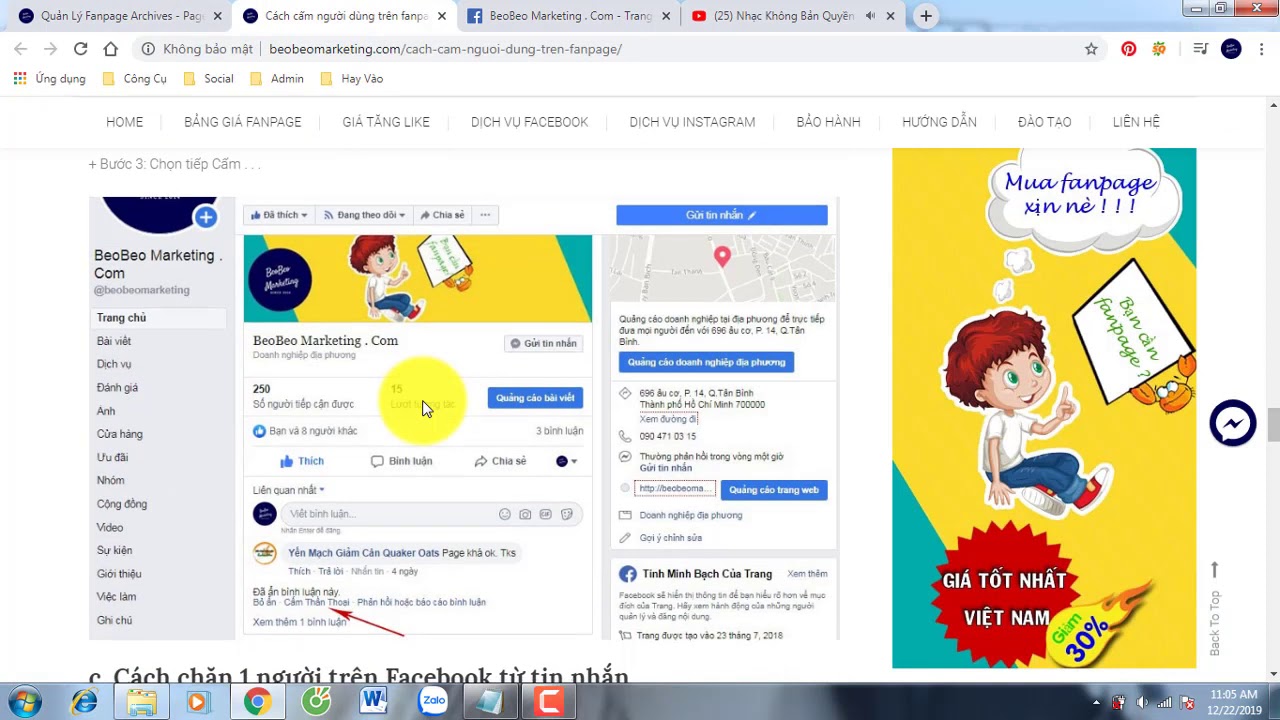Click blue Gửi tin nhắn button at top
The image size is (1280, 720).
(x=721, y=215)
